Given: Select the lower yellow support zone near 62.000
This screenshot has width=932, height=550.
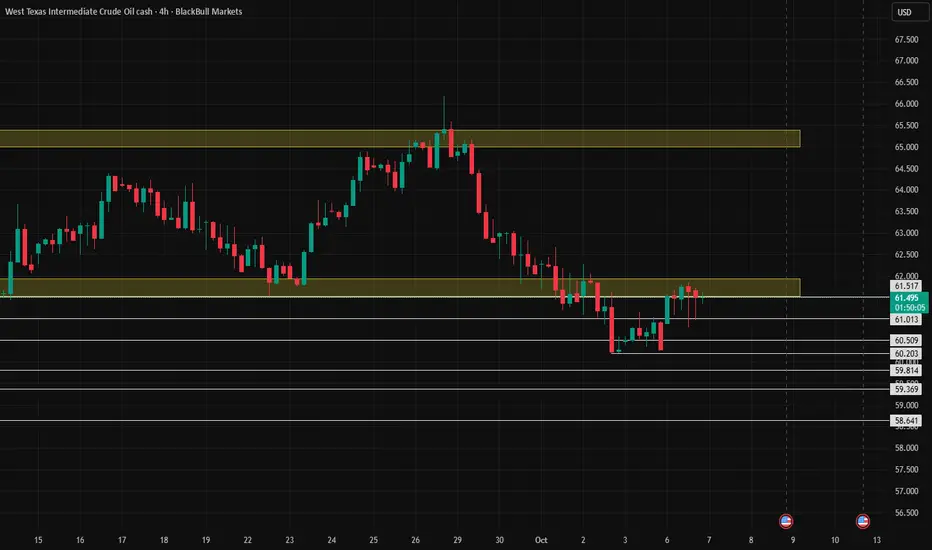Looking at the screenshot, I should [x=400, y=287].
